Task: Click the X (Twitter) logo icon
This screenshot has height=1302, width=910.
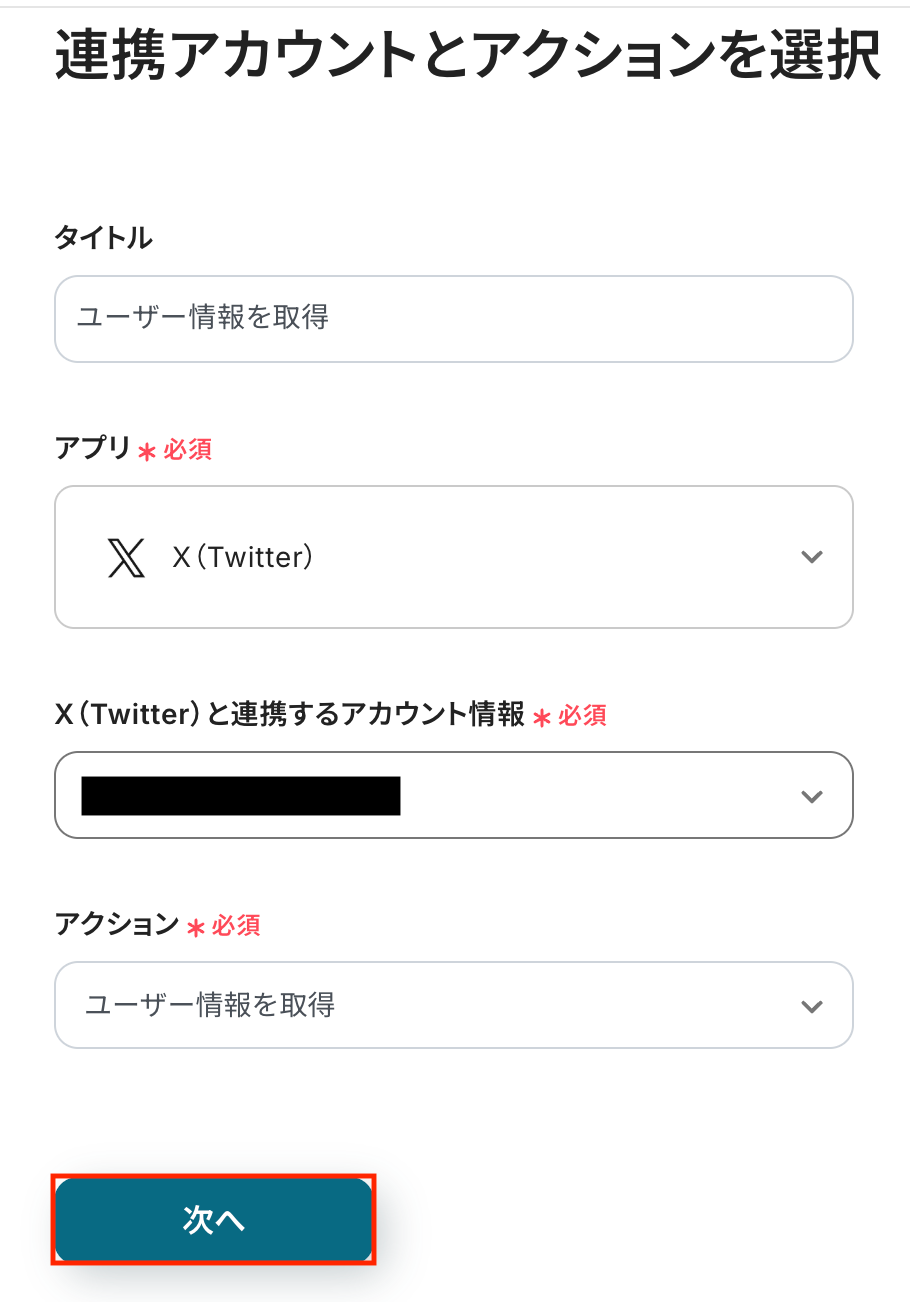Action: tap(126, 557)
